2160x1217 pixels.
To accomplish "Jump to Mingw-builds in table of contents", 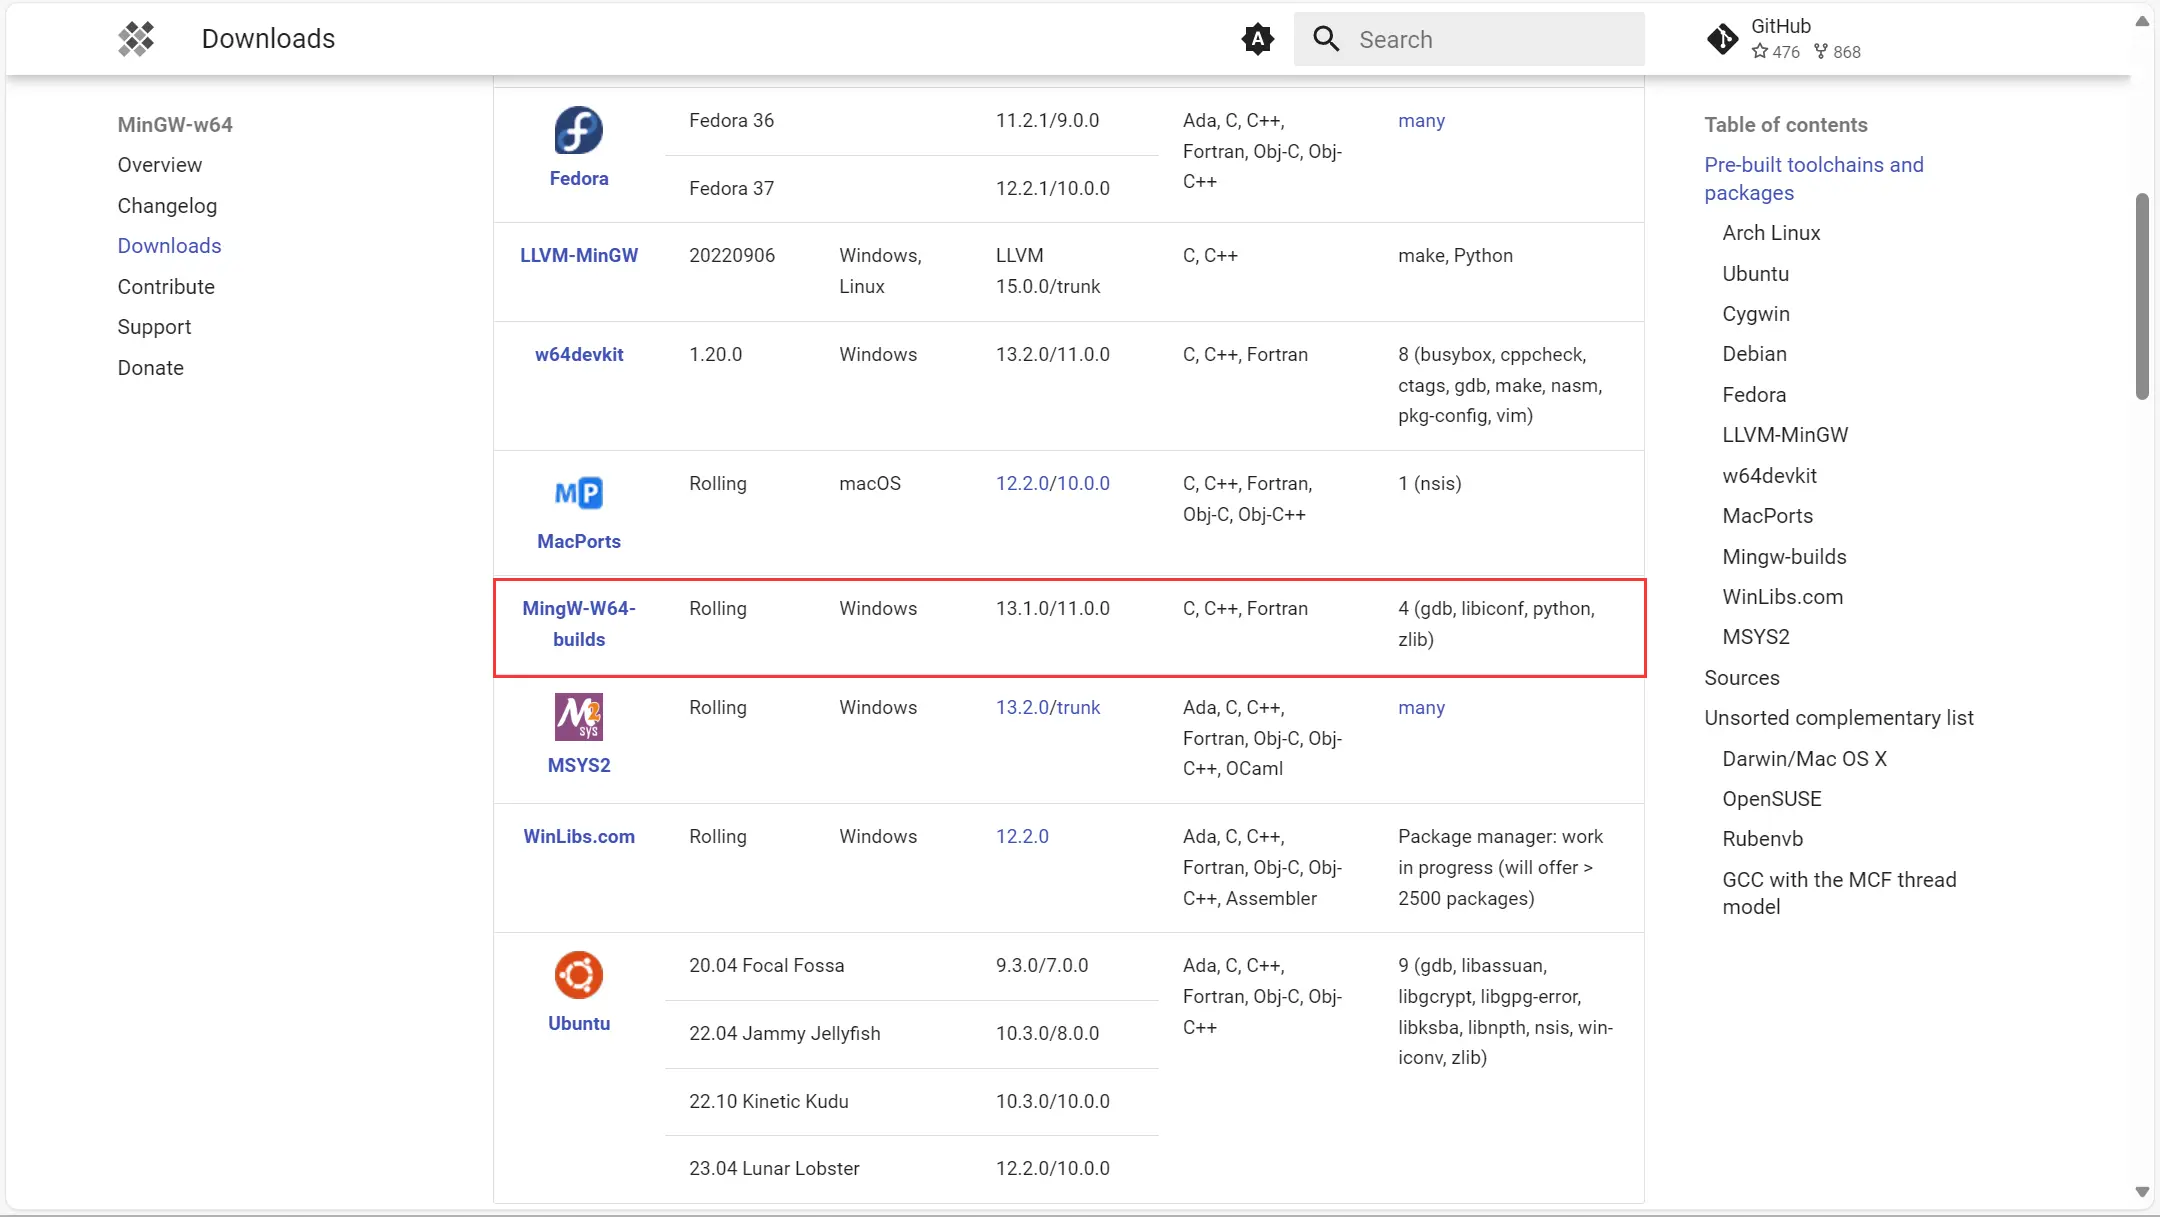I will [1784, 557].
